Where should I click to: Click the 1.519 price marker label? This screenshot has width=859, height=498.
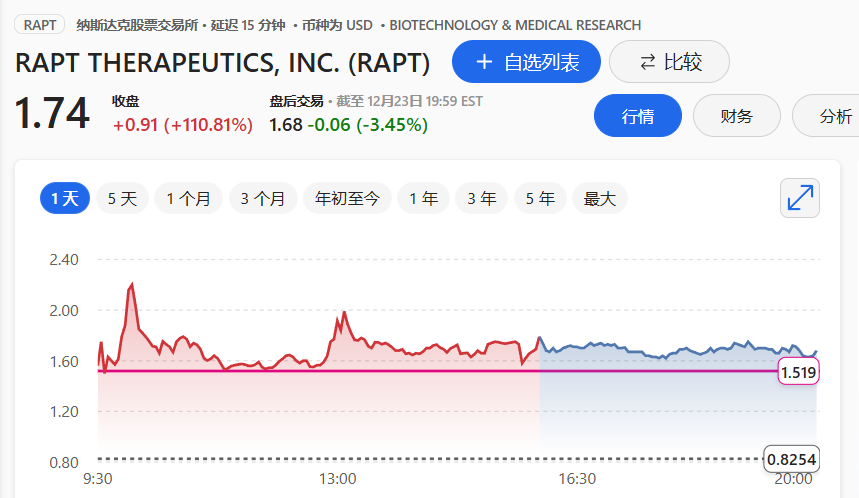[798, 373]
